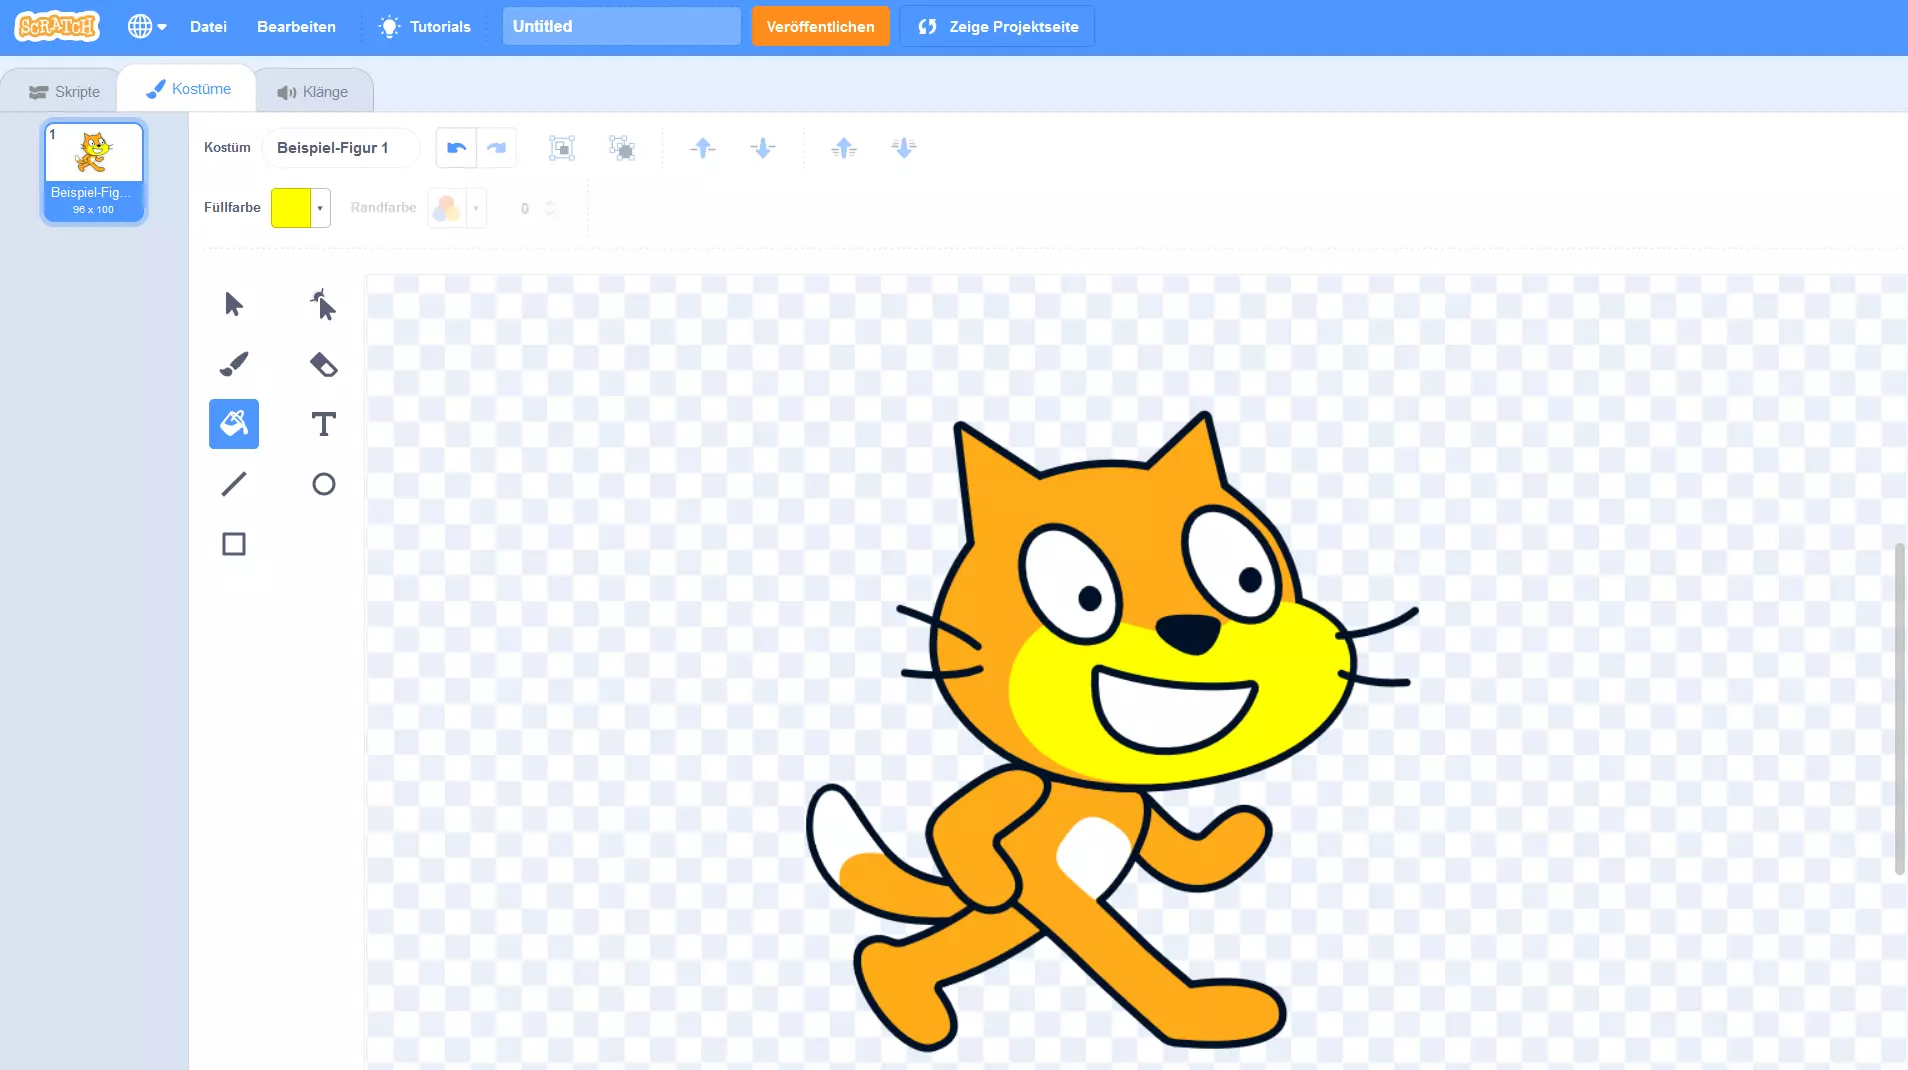The width and height of the screenshot is (1908, 1070).
Task: Open the language selection globe menu
Action: pyautogui.click(x=145, y=25)
